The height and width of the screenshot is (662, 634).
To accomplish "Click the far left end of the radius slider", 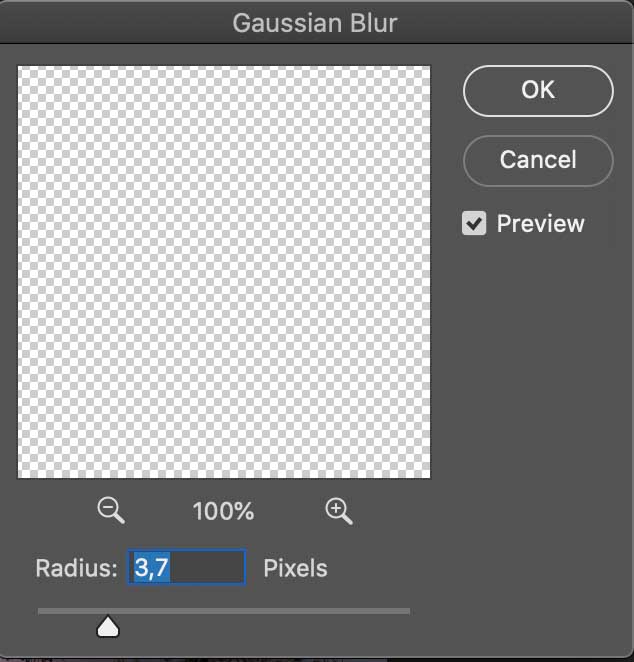I will tap(40, 611).
